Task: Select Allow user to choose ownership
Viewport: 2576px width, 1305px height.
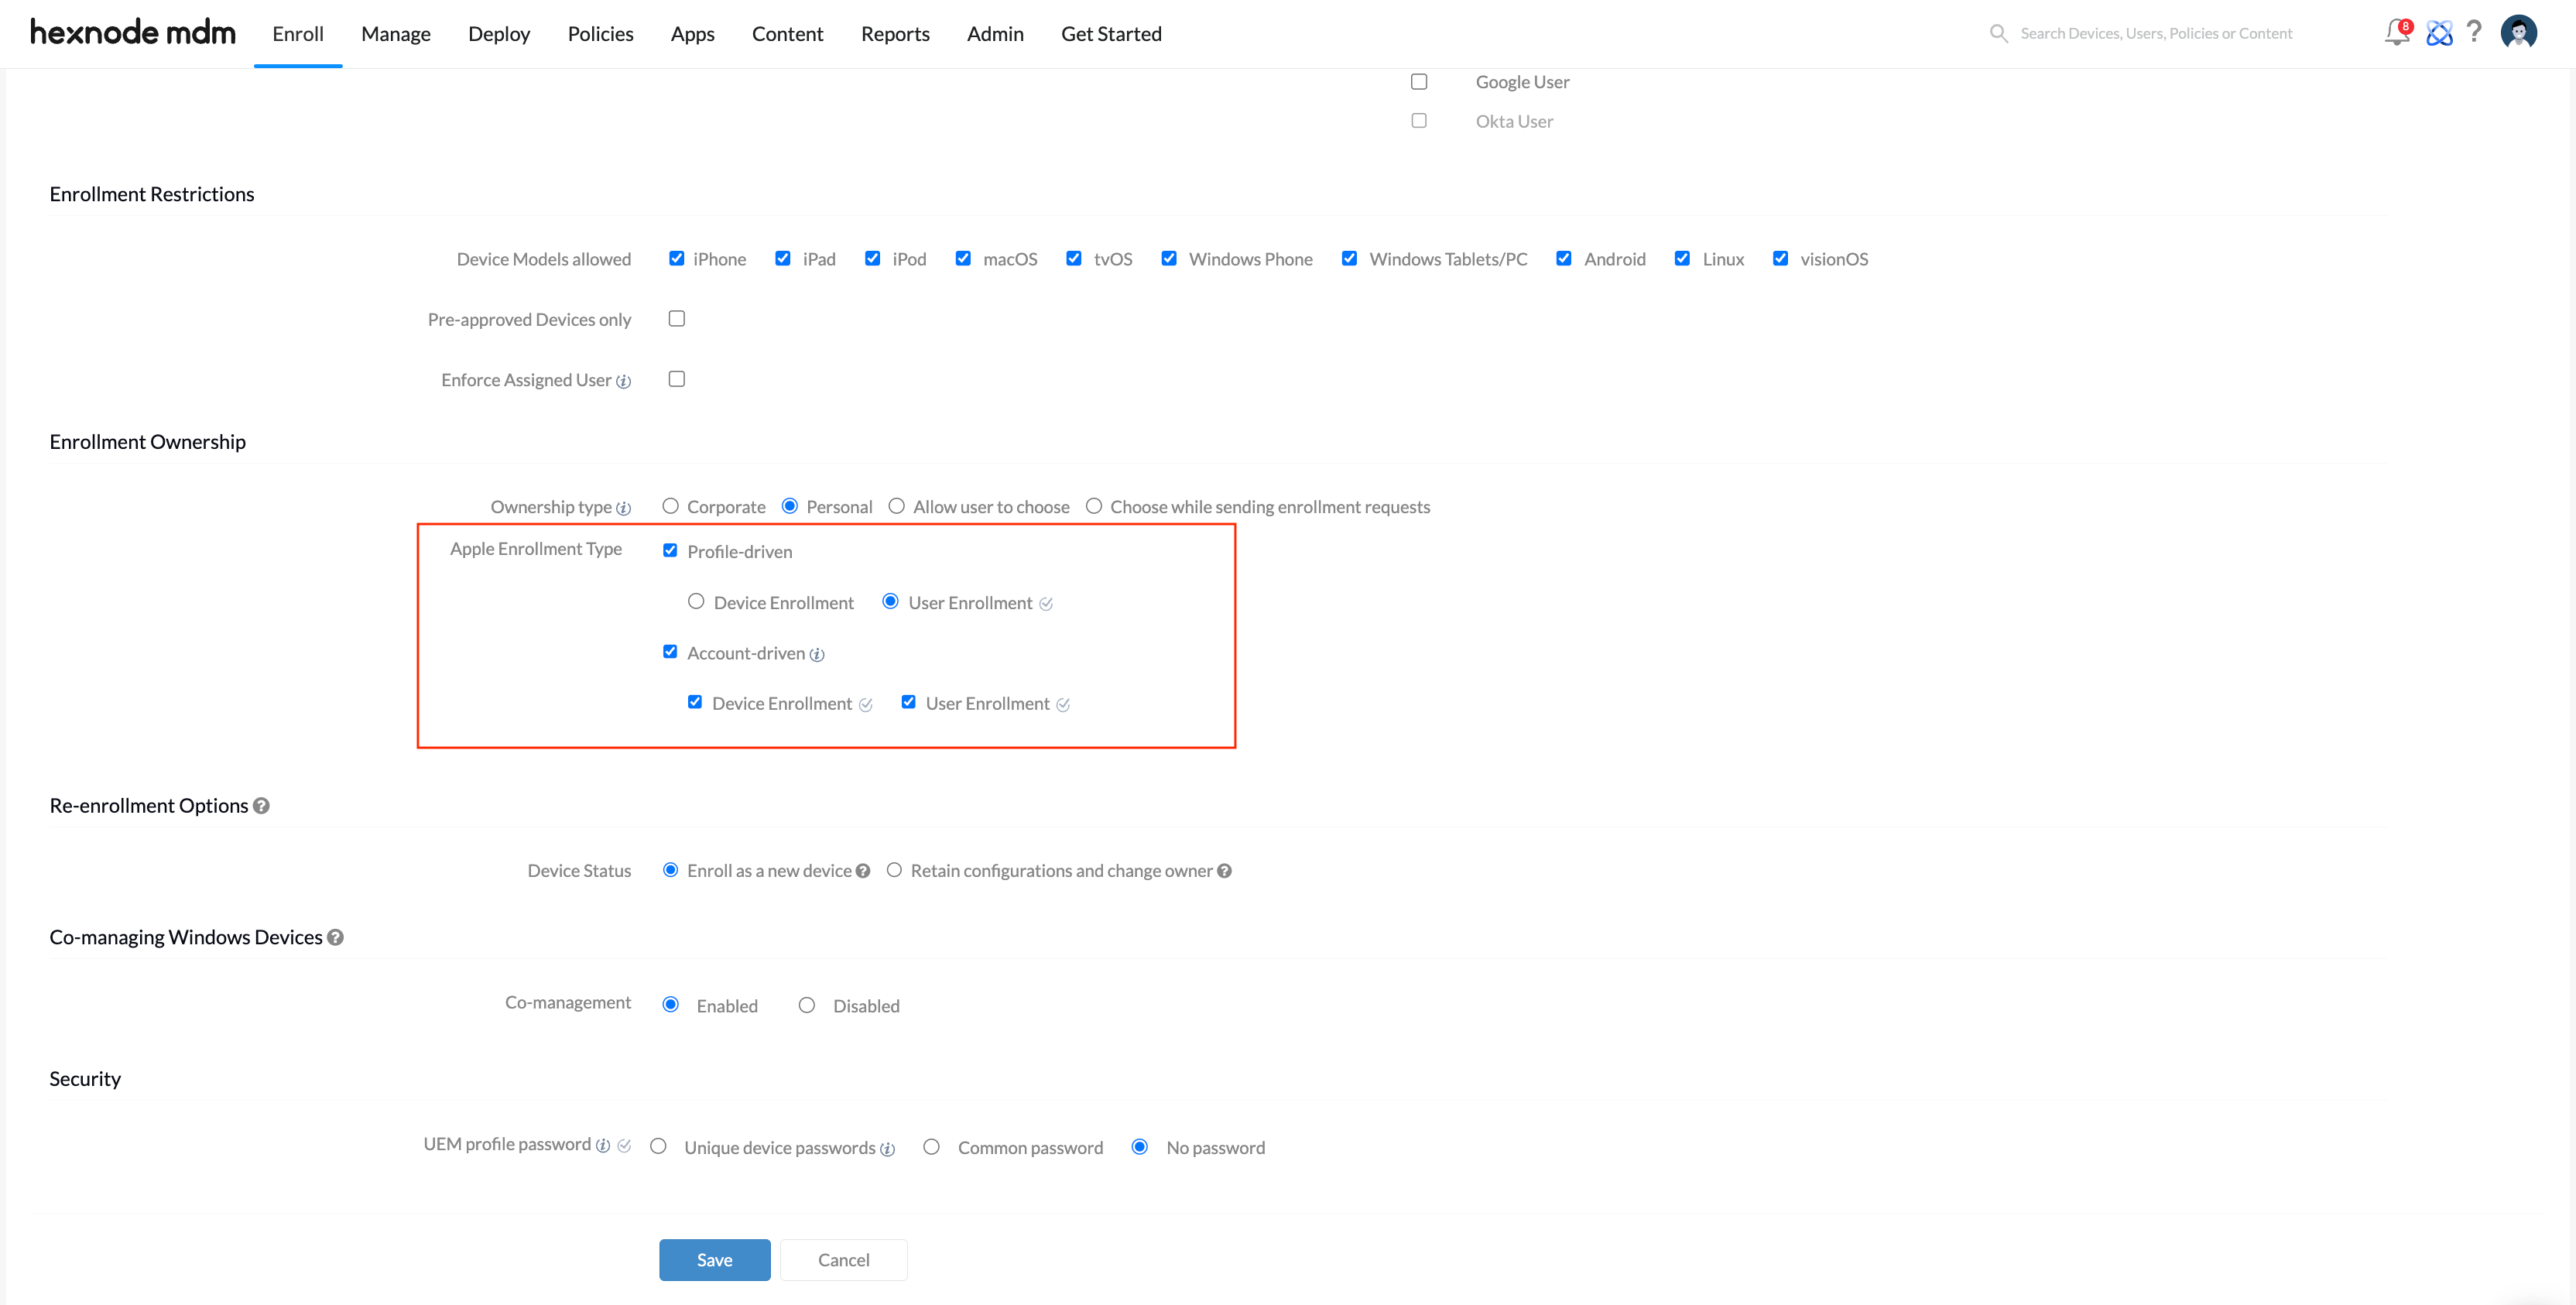Action: tap(896, 506)
